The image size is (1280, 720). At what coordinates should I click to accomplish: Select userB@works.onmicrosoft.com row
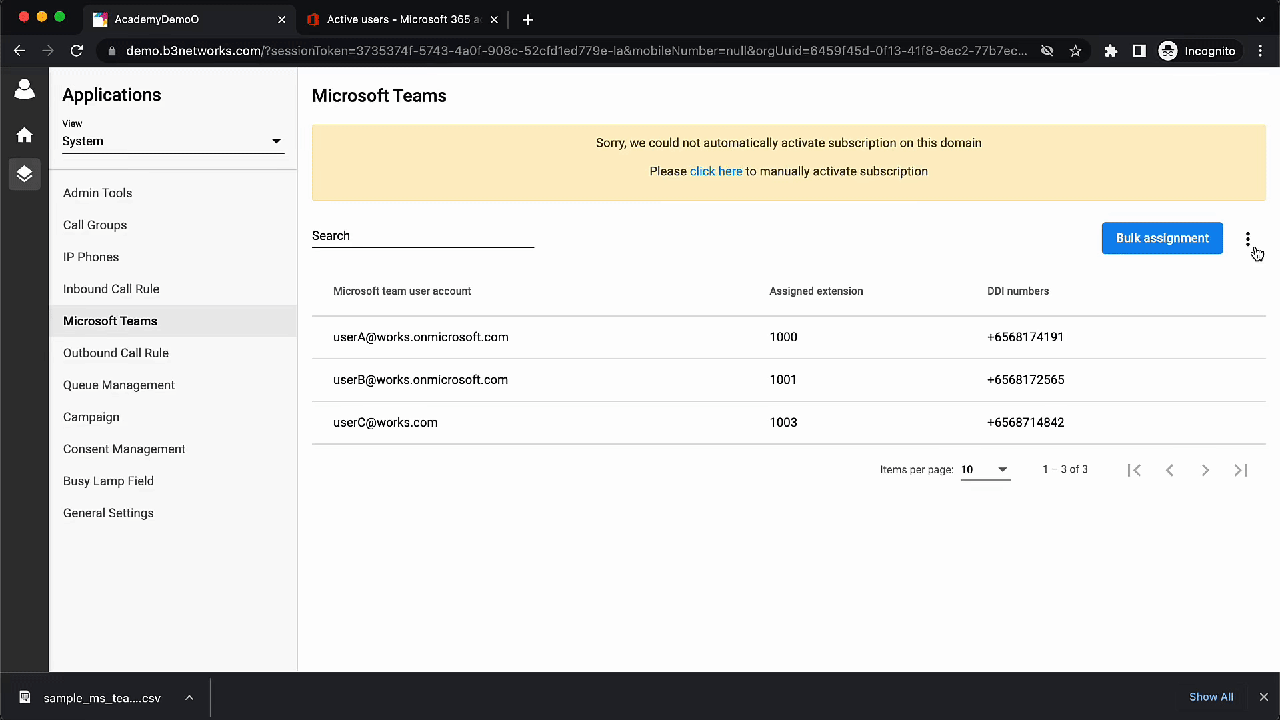coord(789,380)
